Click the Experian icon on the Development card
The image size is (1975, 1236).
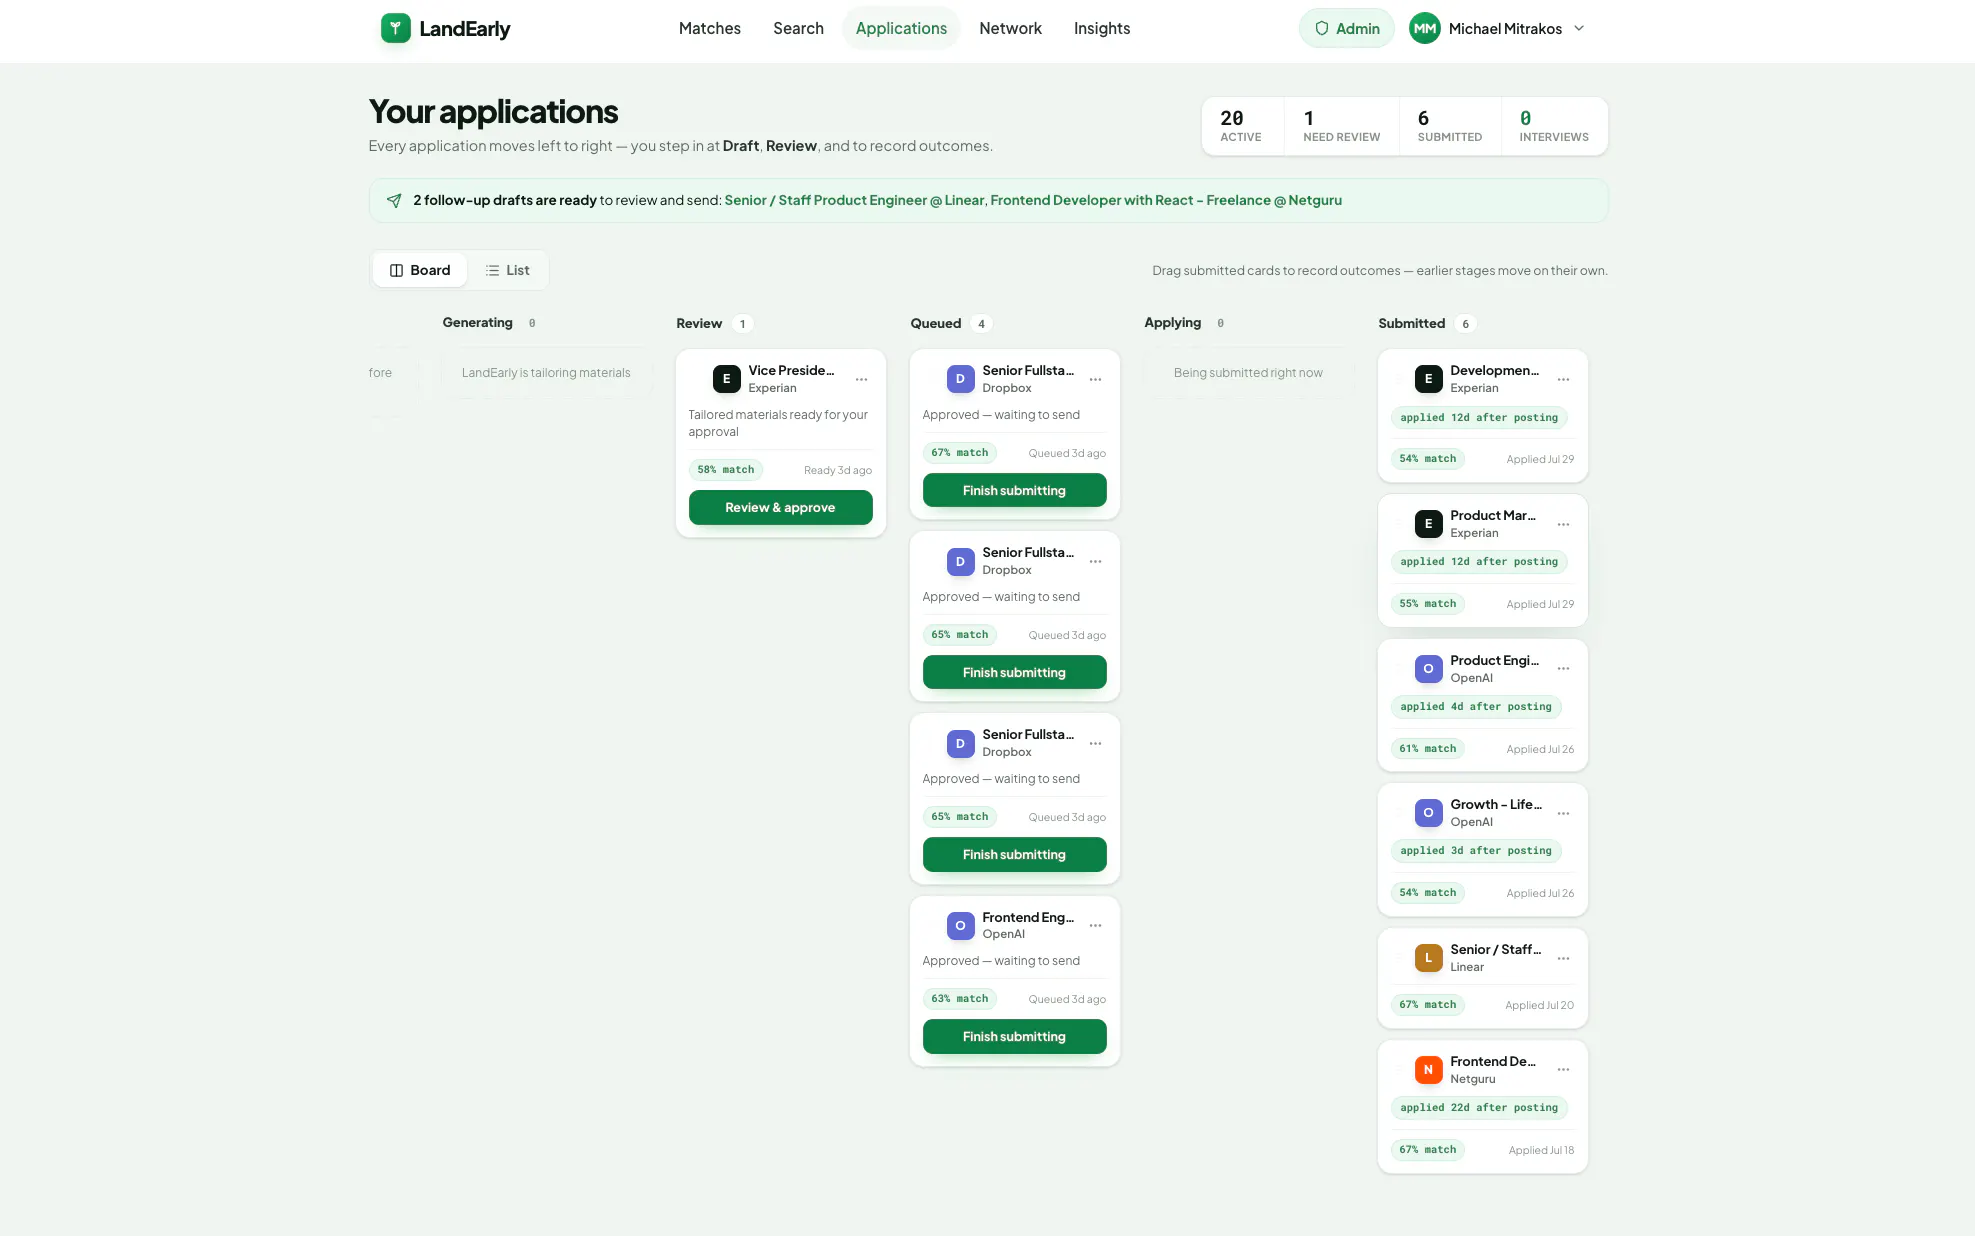pyautogui.click(x=1428, y=379)
